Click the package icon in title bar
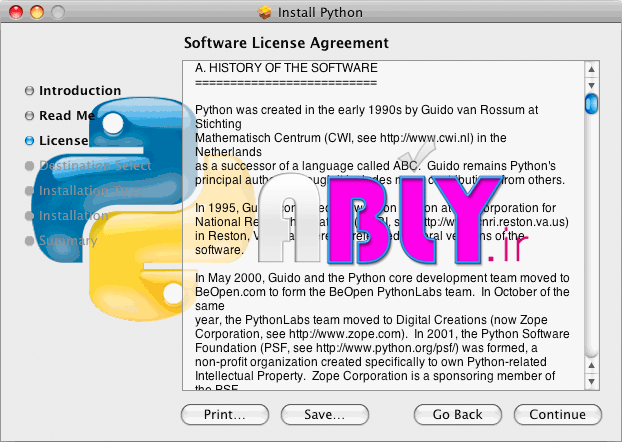622x442 pixels. click(265, 12)
